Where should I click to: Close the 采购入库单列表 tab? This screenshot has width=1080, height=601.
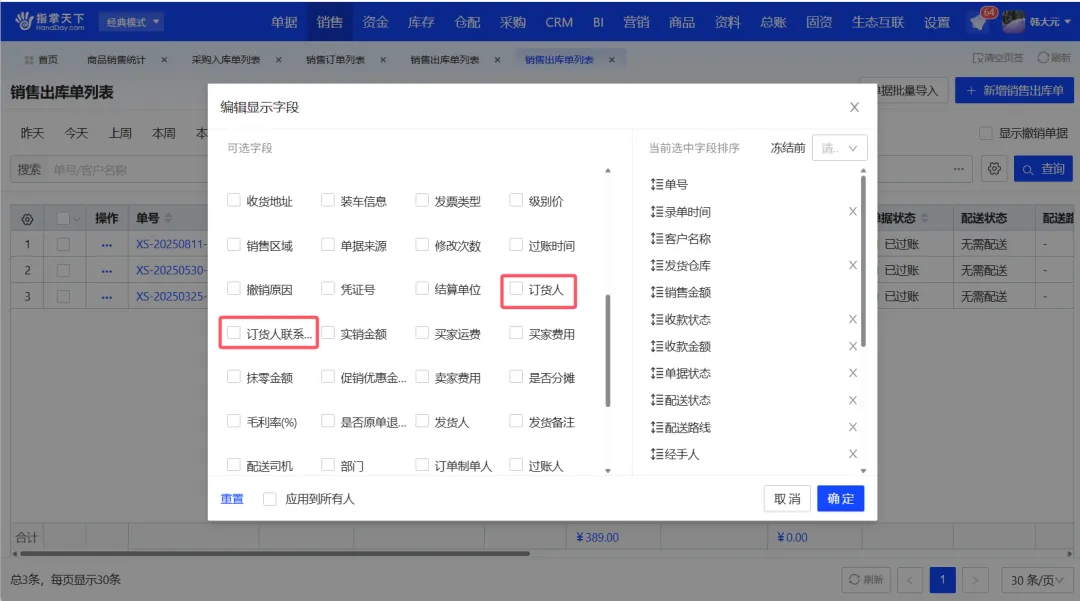click(x=278, y=60)
